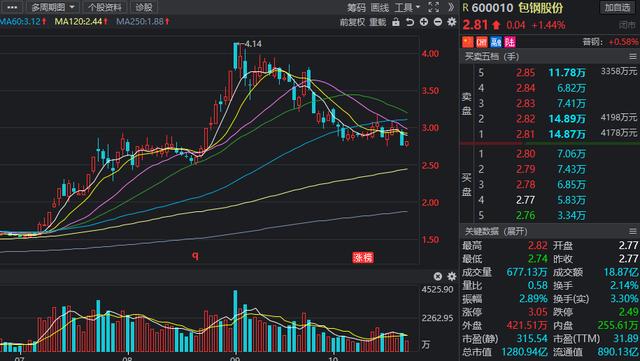Screen dimensions: 640x361
Task: Open the 个股资料 tab
Action: click(105, 7)
